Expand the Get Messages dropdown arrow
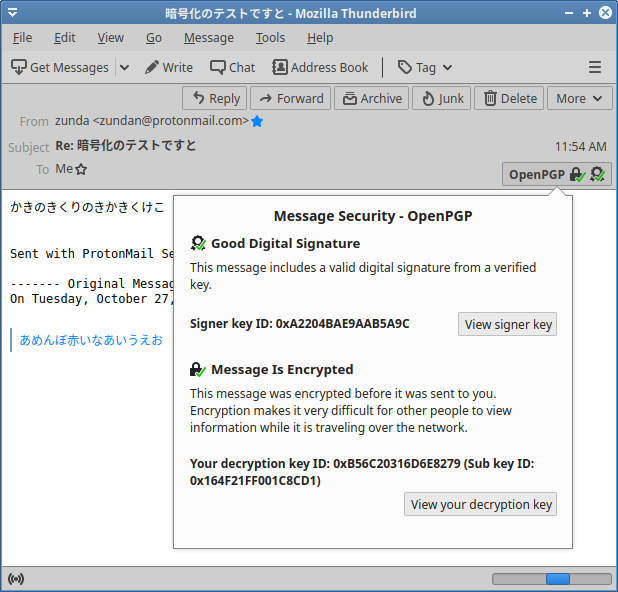 pyautogui.click(x=124, y=67)
